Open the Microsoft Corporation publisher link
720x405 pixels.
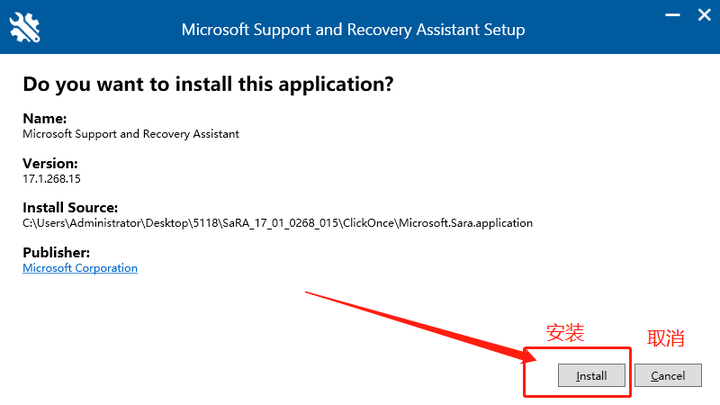80,268
